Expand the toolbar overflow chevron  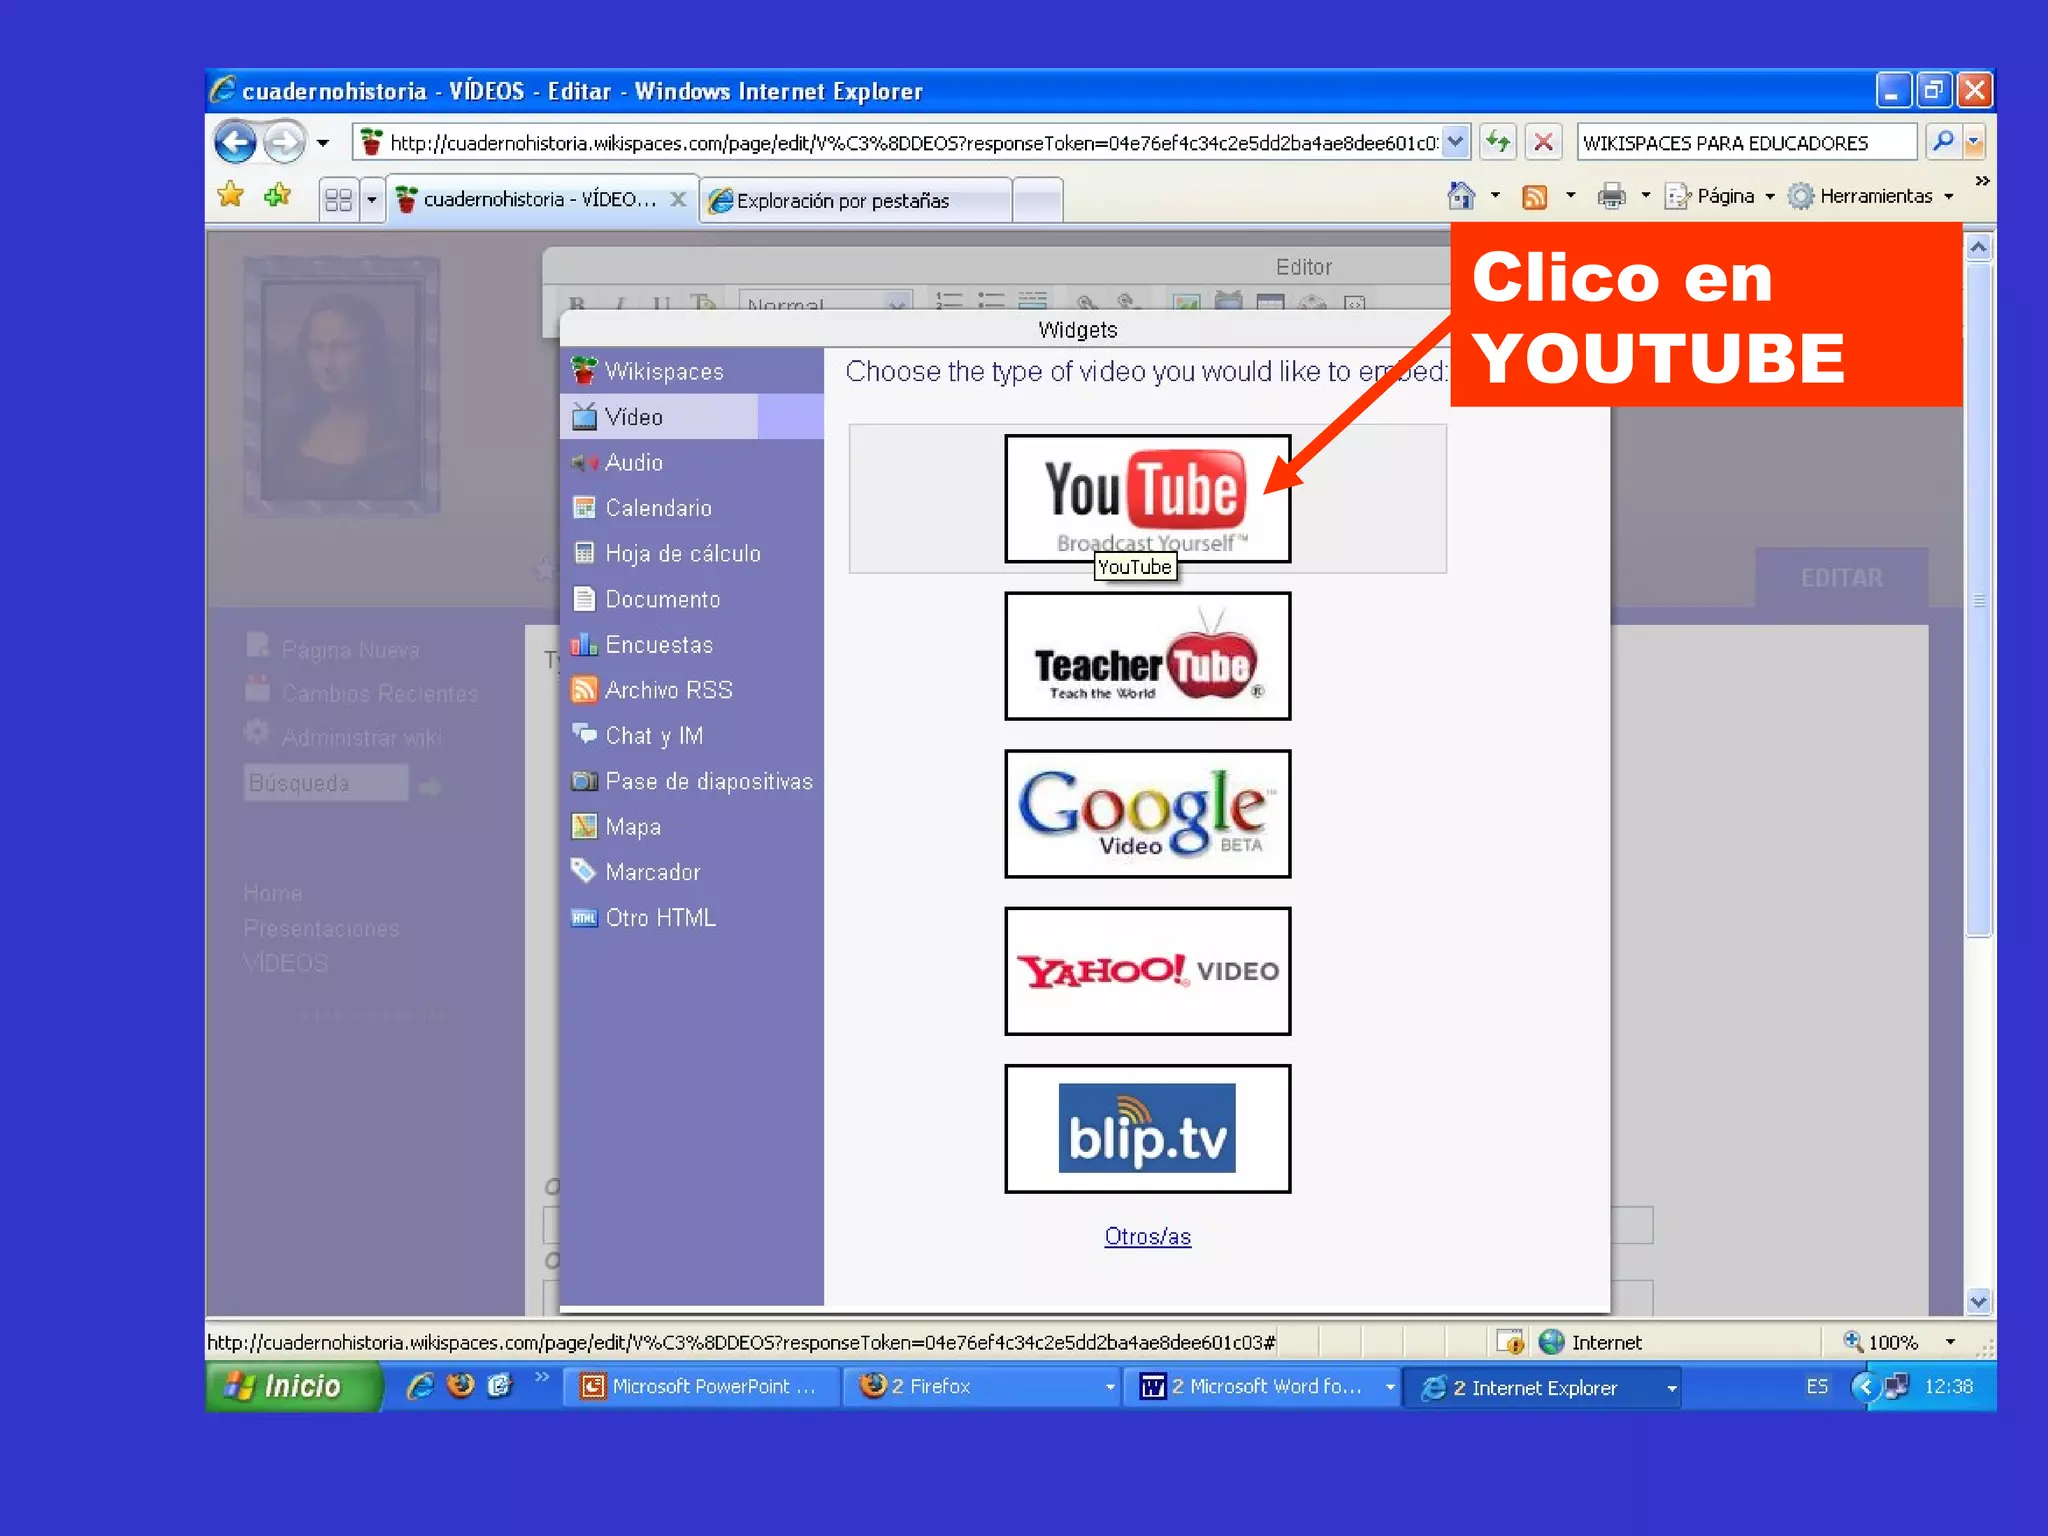click(x=1982, y=181)
